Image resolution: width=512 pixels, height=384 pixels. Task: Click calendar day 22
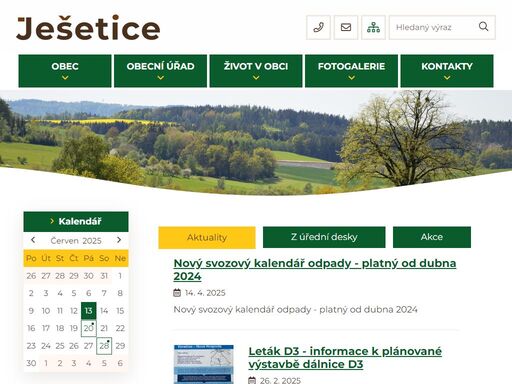120,328
